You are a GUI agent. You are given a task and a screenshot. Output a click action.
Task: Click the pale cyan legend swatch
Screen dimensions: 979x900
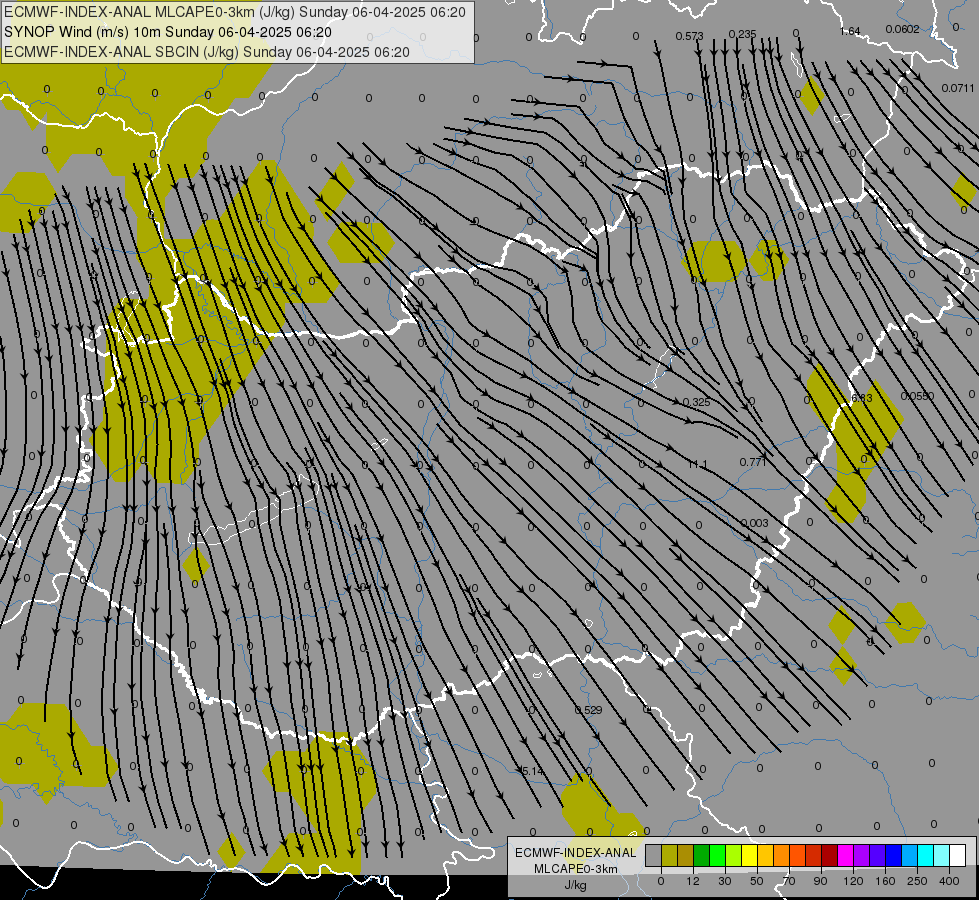[942, 855]
